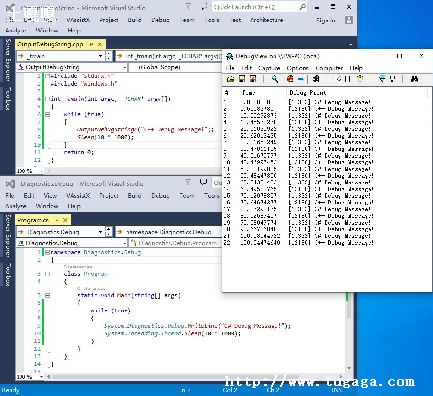Click the return 0; line in the C++ editor
The height and width of the screenshot is (396, 433).
(x=78, y=152)
